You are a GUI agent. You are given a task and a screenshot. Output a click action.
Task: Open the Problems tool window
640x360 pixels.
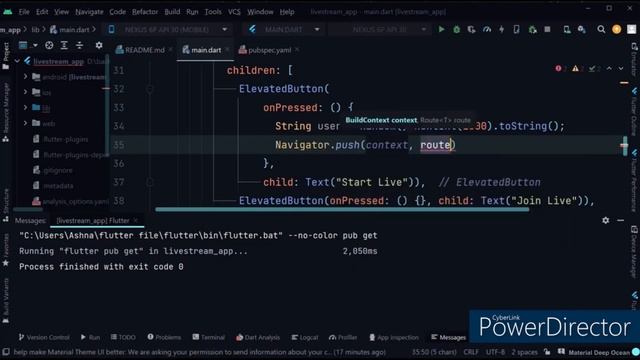pyautogui.click(x=164, y=337)
